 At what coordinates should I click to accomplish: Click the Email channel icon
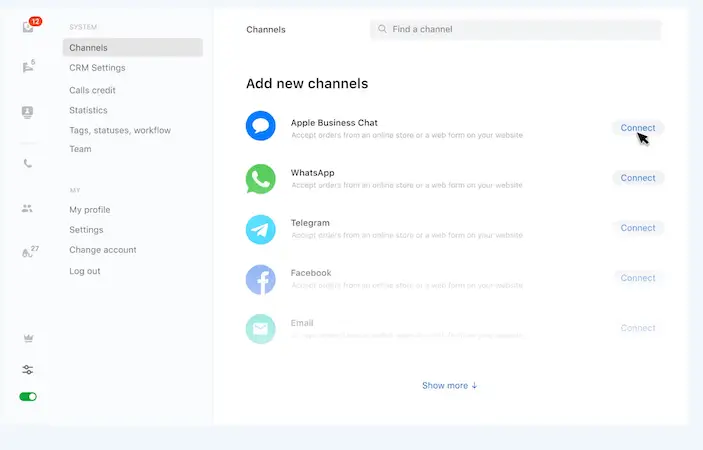260,329
